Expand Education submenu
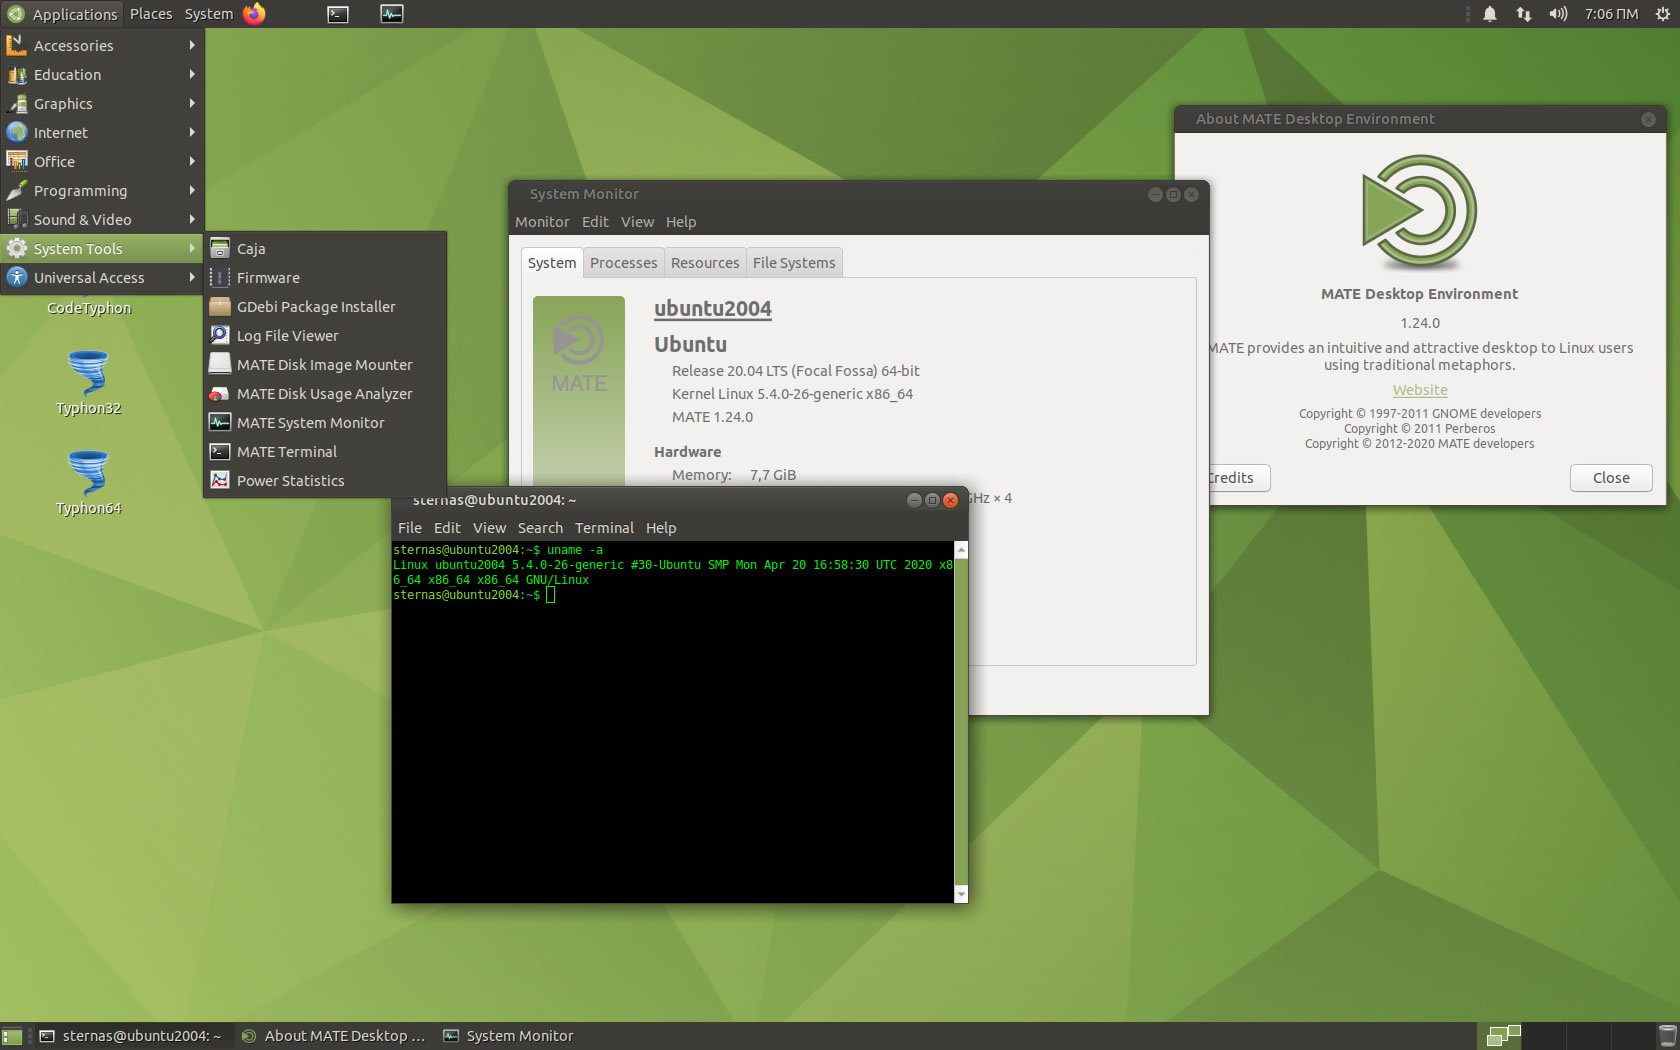Image resolution: width=1680 pixels, height=1050 pixels. [102, 74]
